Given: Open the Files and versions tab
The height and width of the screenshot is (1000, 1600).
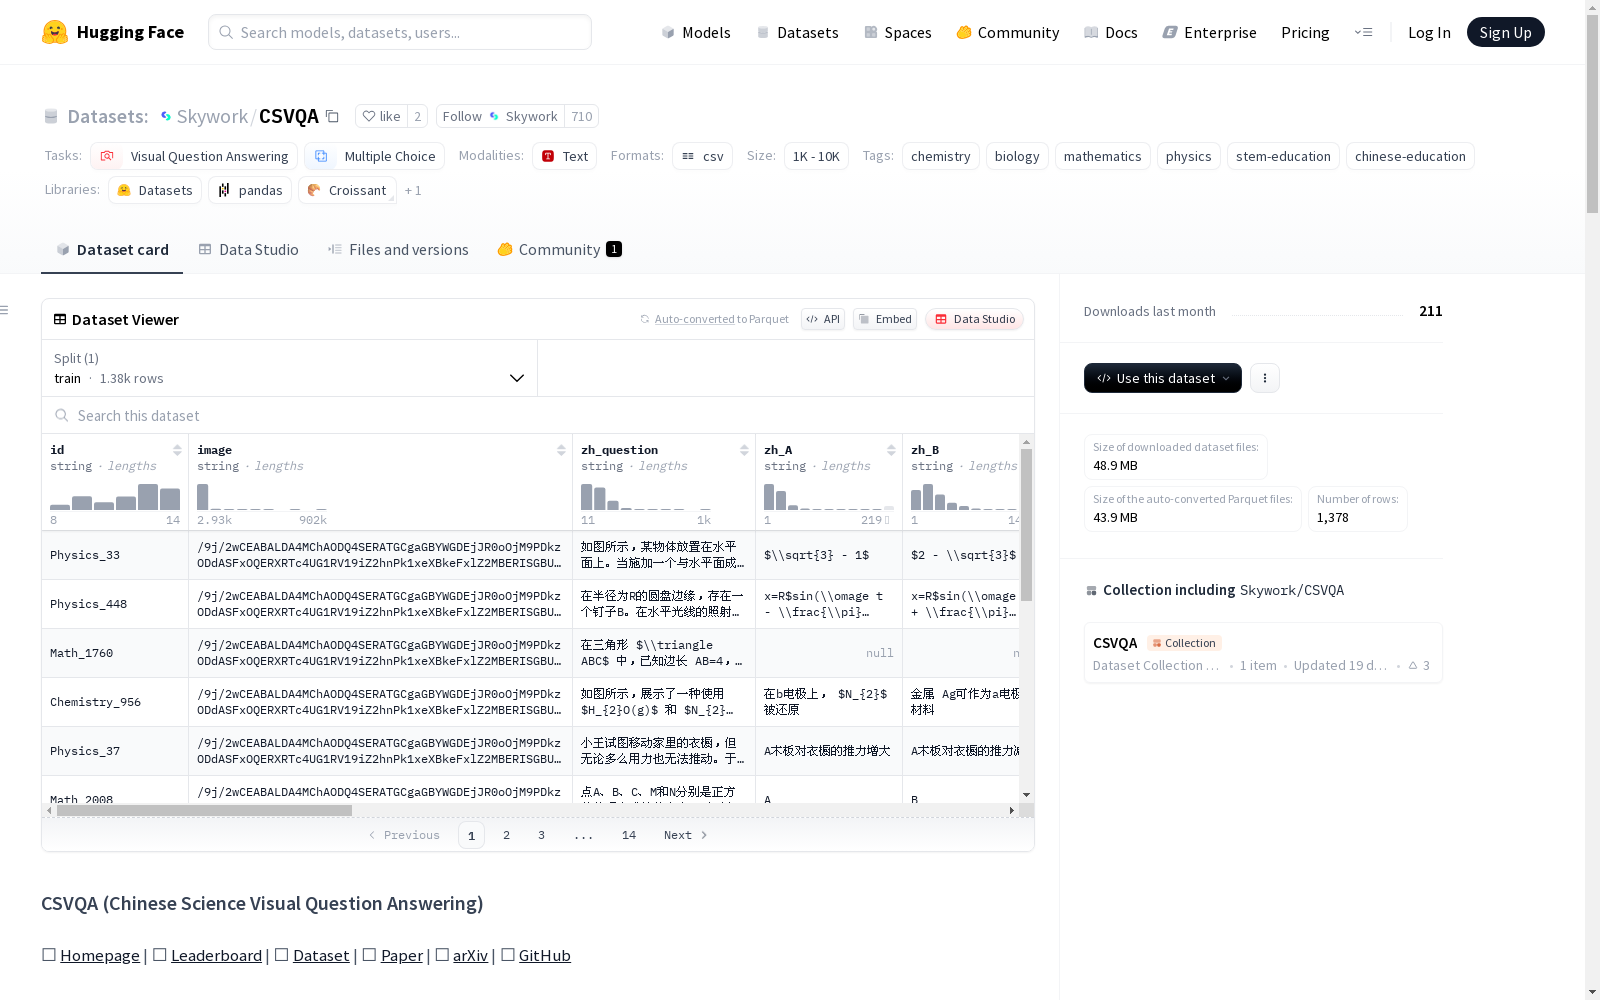Looking at the screenshot, I should tap(398, 250).
